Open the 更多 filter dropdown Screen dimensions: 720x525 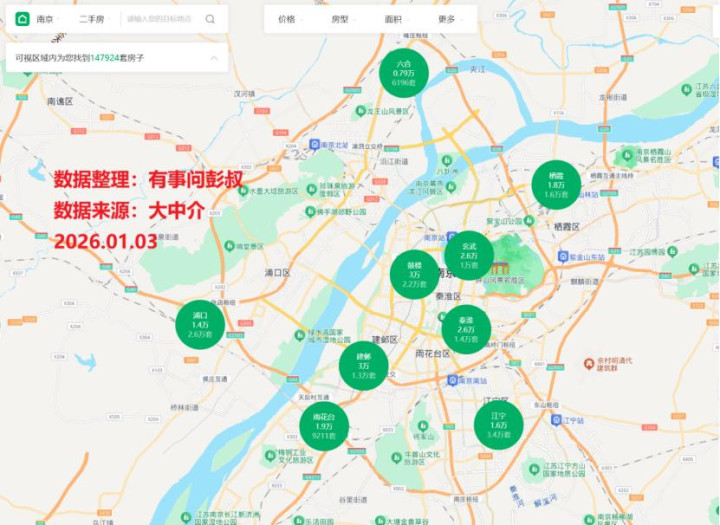click(x=450, y=19)
